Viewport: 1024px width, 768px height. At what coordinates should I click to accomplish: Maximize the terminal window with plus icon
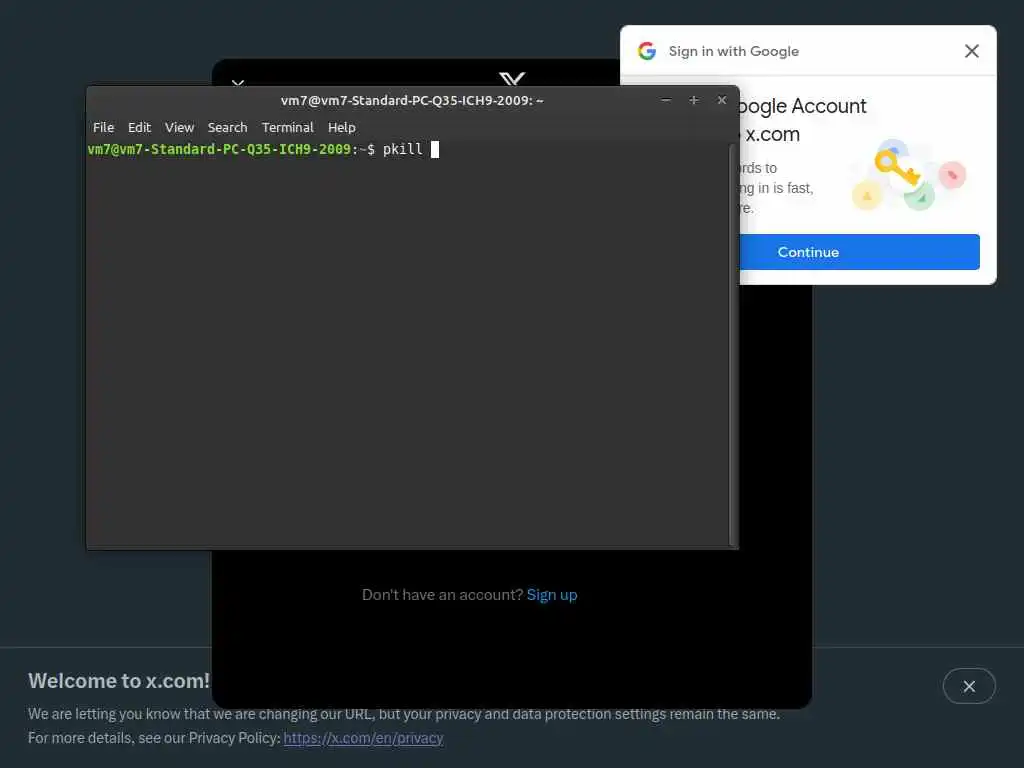coord(694,100)
